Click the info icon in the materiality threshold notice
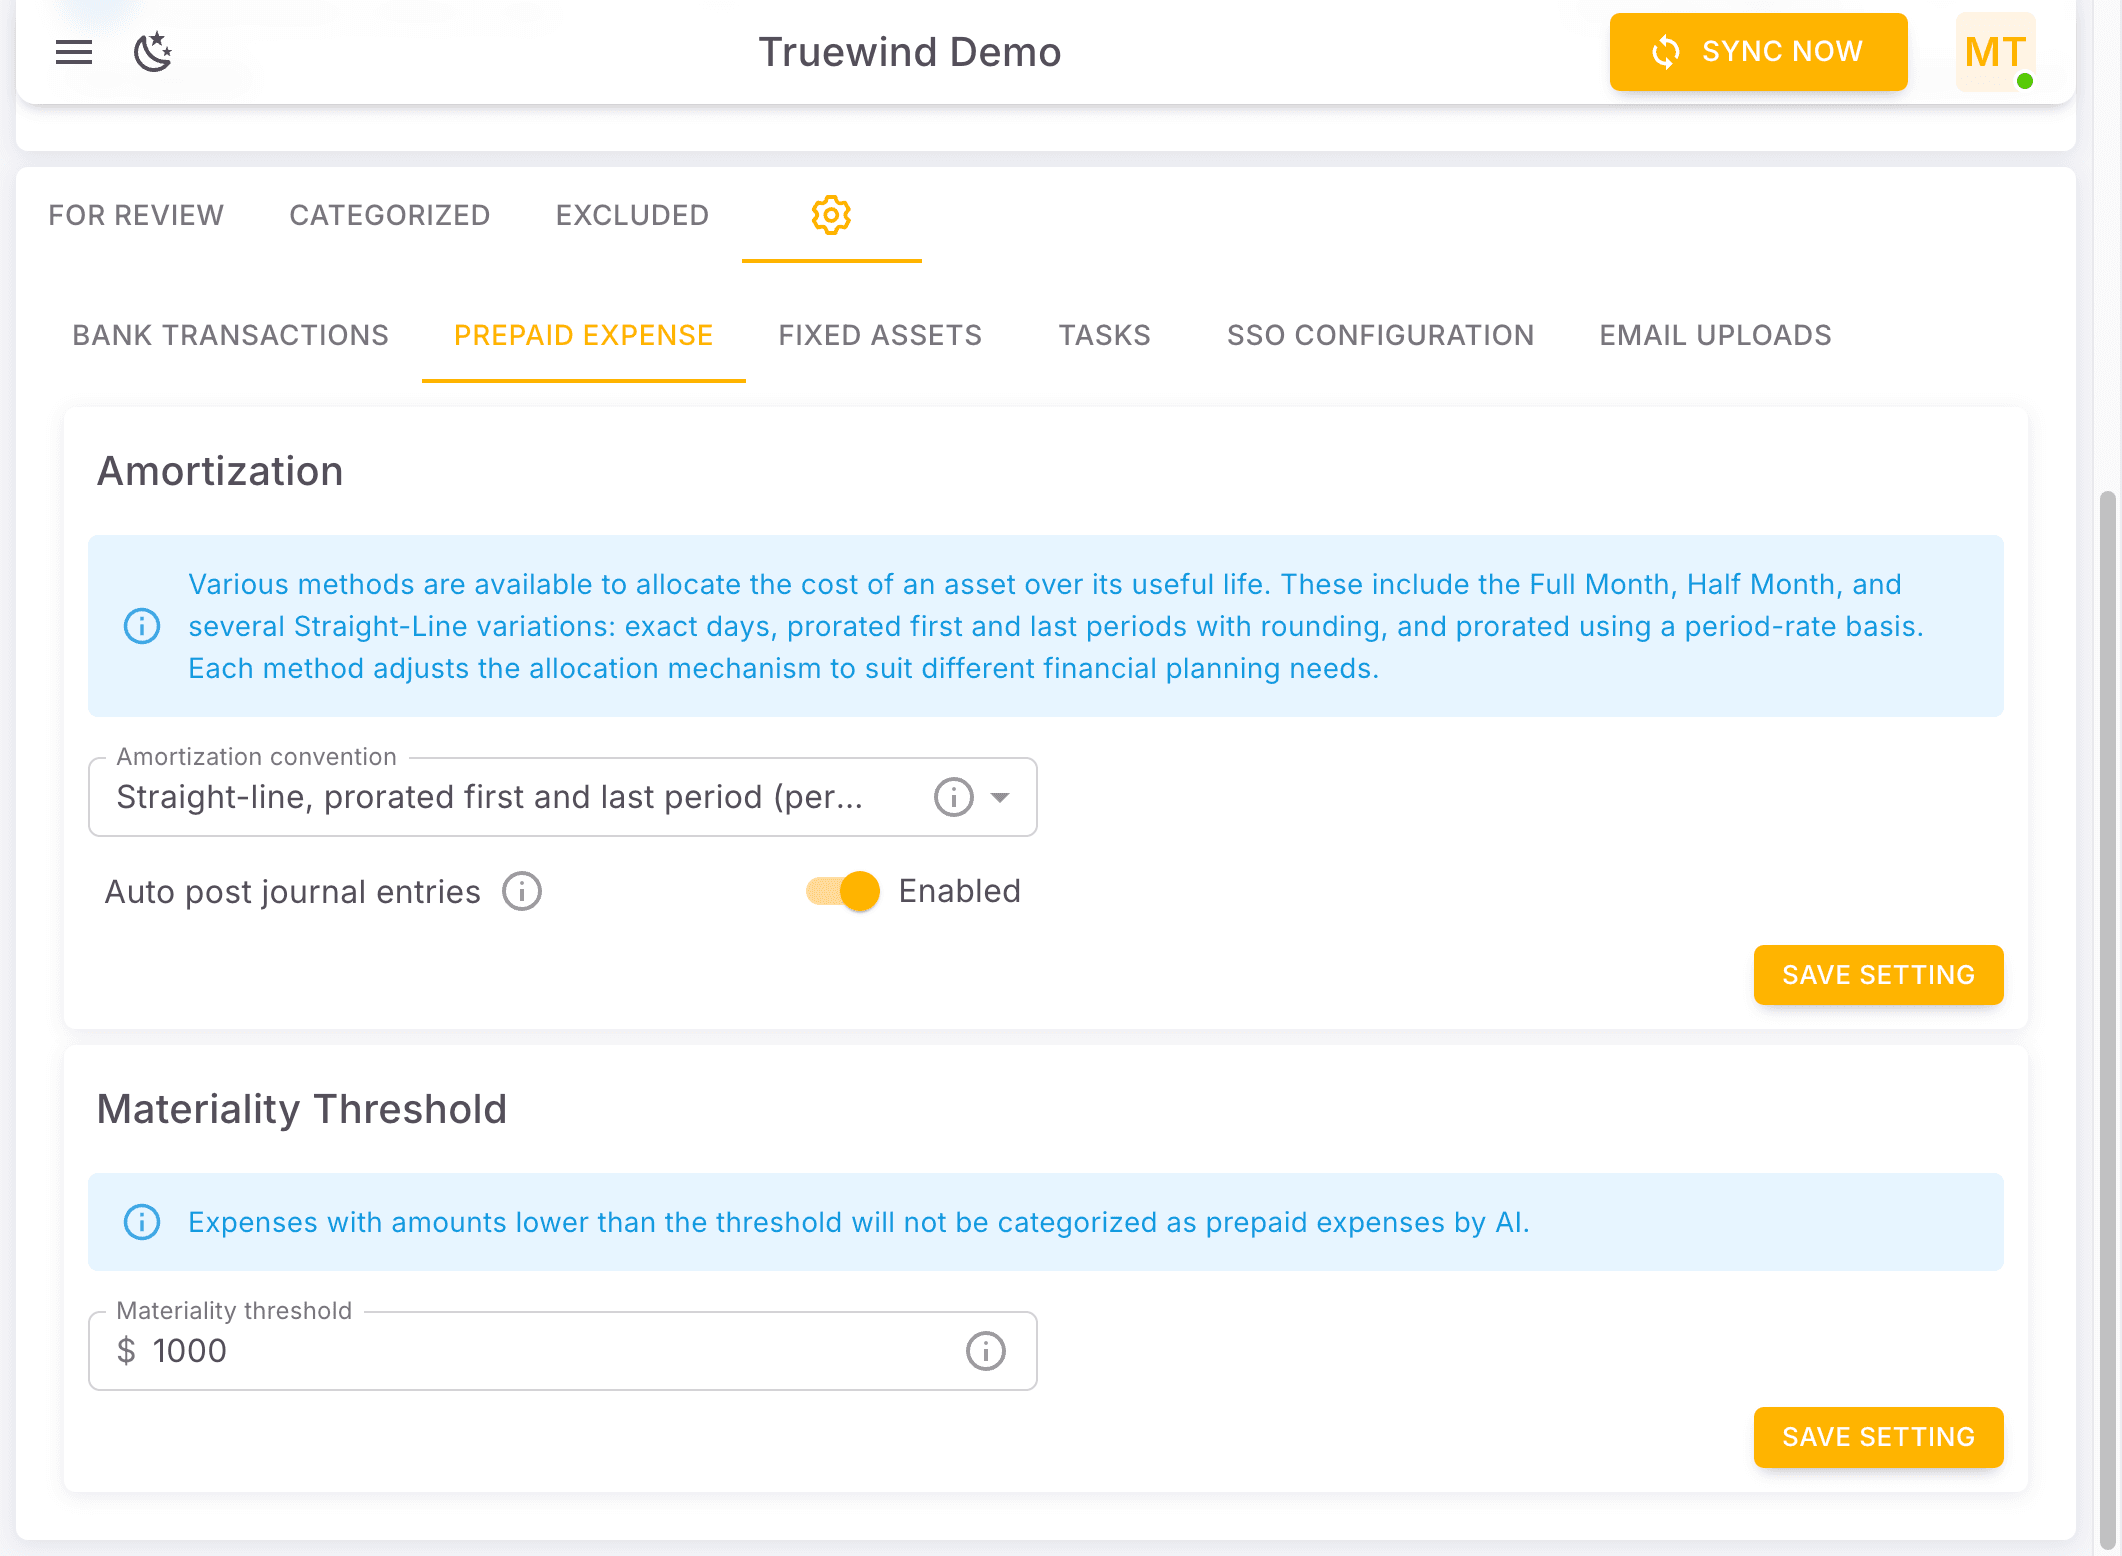 pos(141,1222)
